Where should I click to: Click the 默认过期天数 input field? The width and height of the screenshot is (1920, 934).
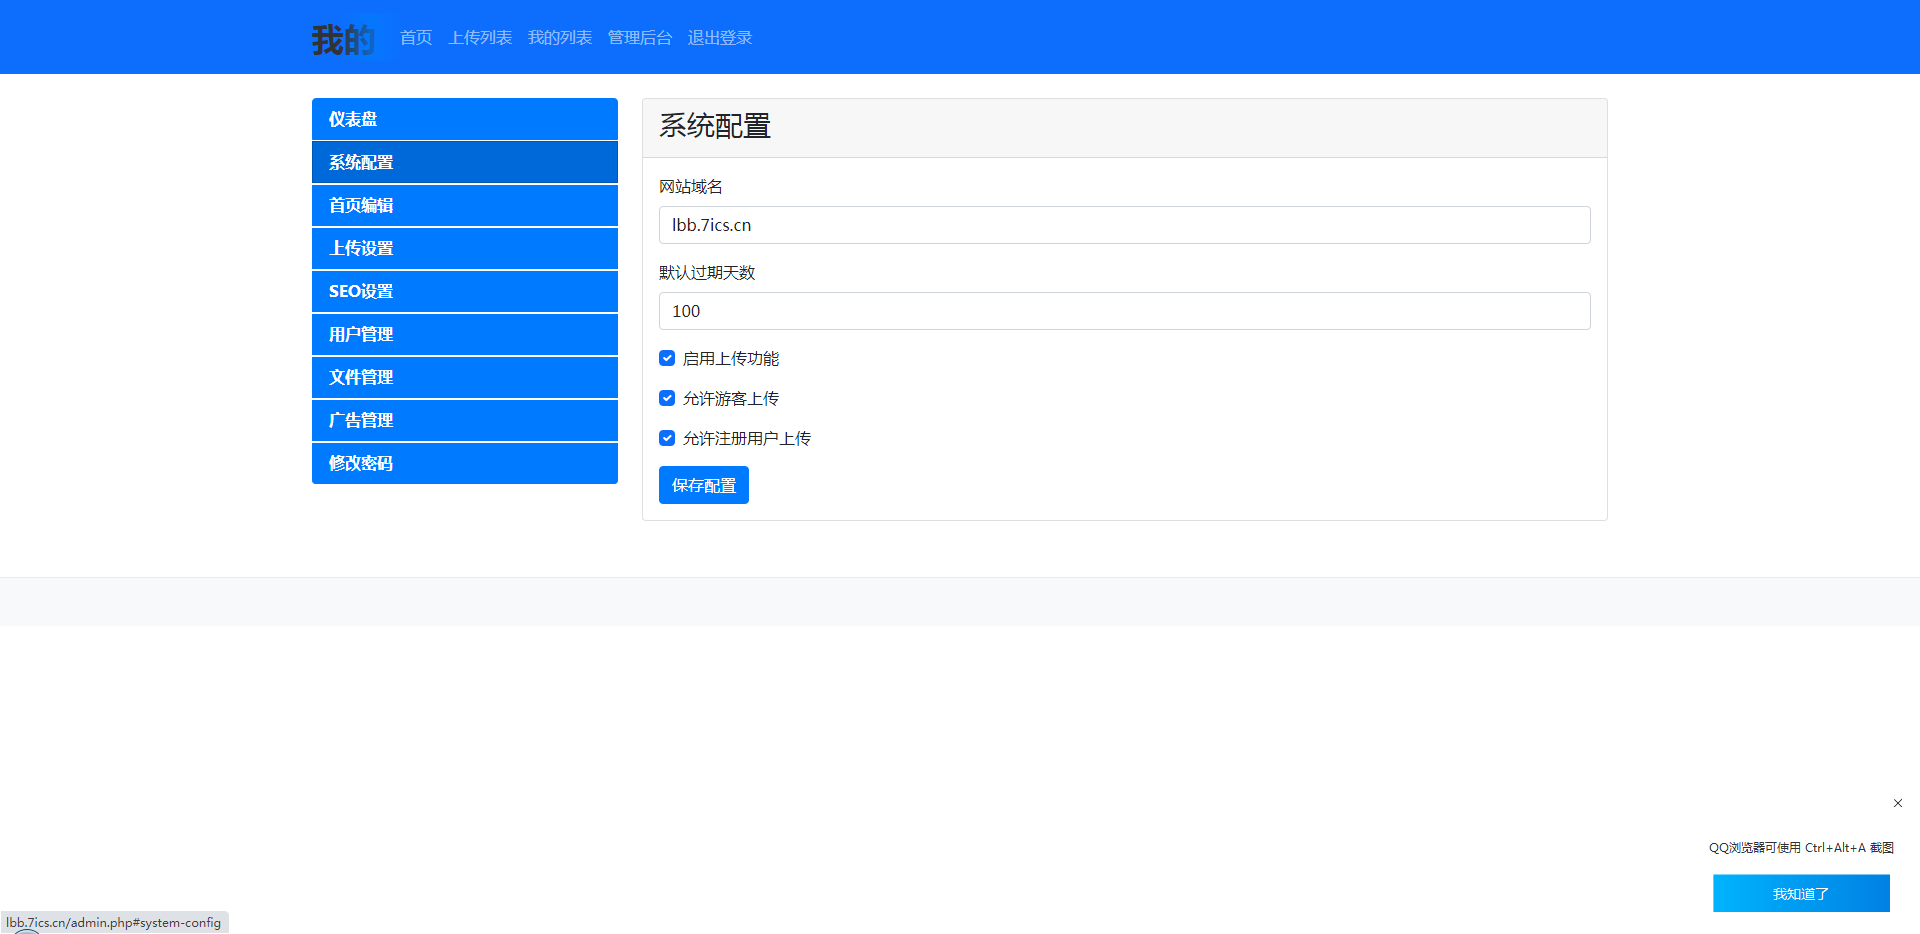pos(1124,311)
